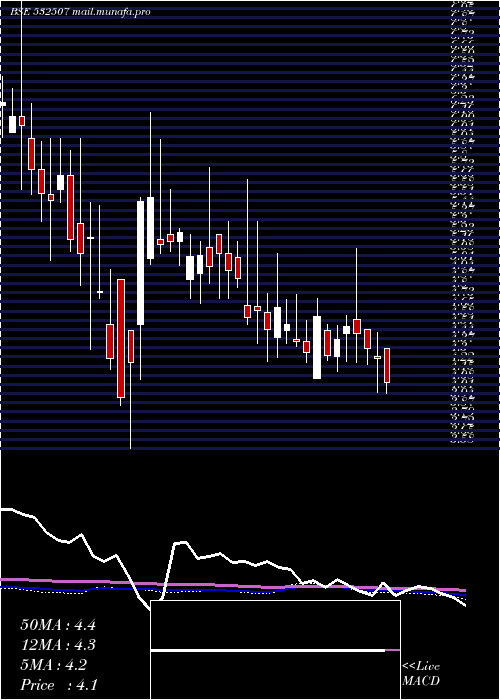Click the BSE 532507 mail.munafa.pro title
500x700 pixels.
pyautogui.click(x=80, y=12)
